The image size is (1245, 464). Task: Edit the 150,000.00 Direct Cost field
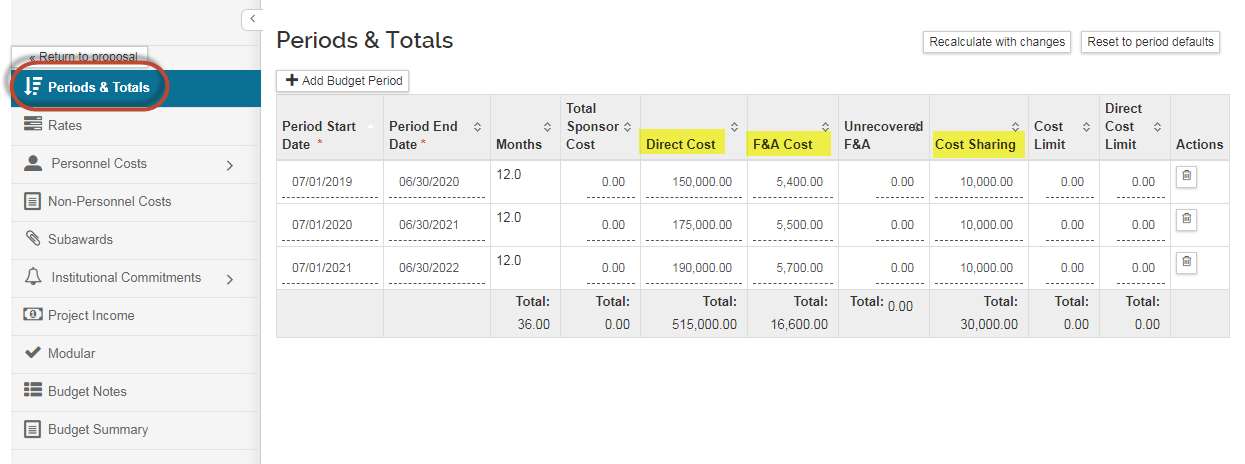(694, 183)
